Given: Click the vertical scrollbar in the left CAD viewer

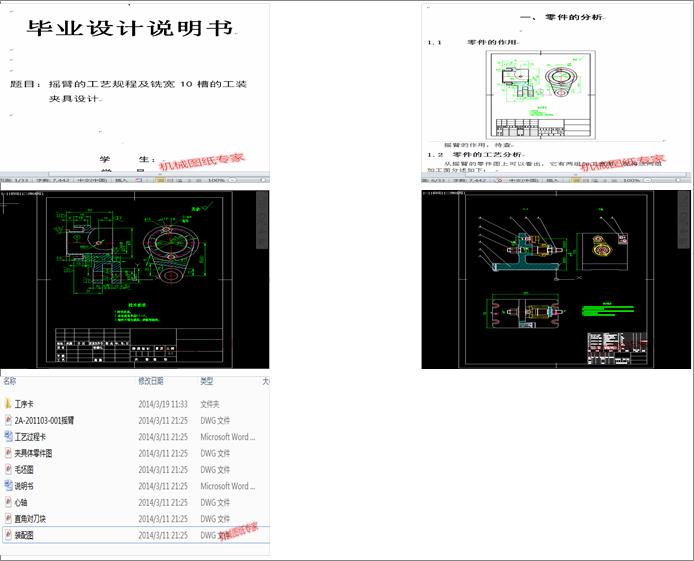Looking at the screenshot, I should click(262, 220).
